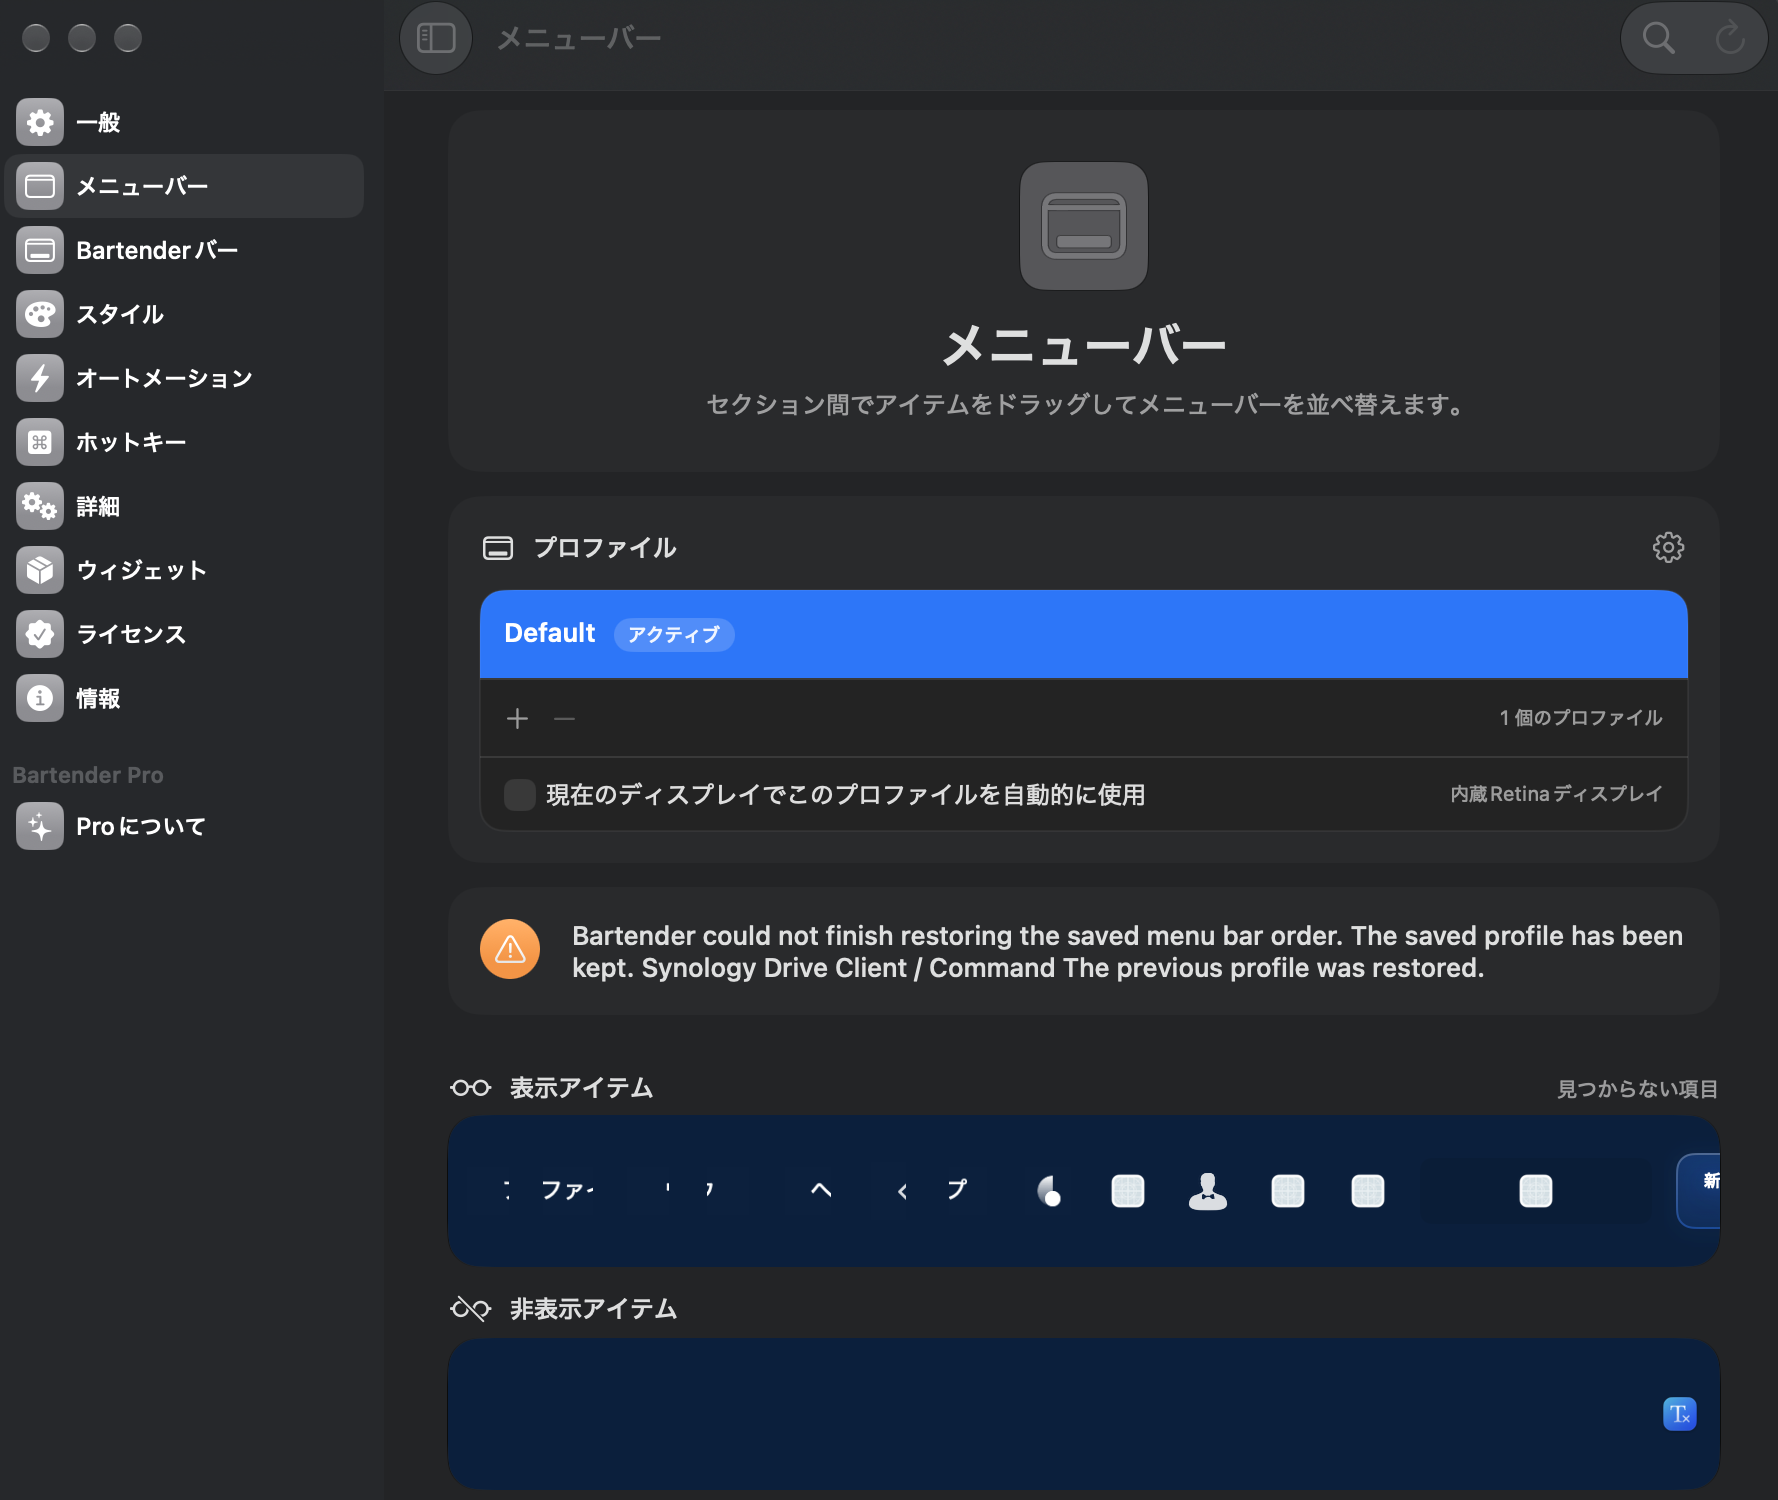Open ライセンス (License) pane

(x=184, y=634)
